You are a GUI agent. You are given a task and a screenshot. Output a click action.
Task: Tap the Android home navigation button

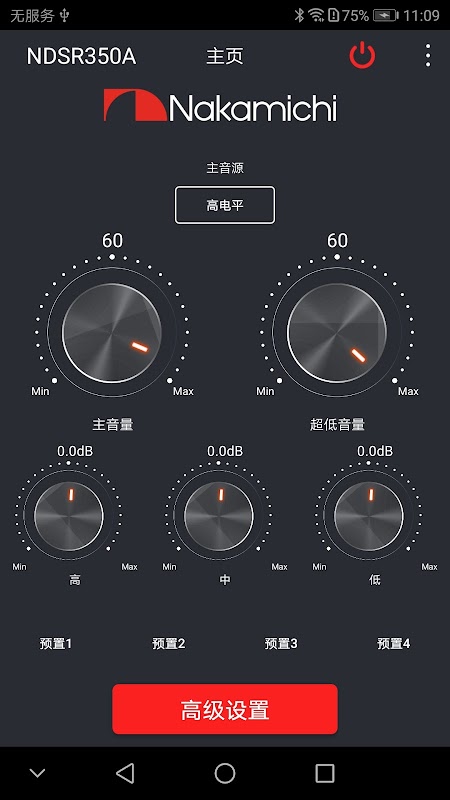point(225,773)
